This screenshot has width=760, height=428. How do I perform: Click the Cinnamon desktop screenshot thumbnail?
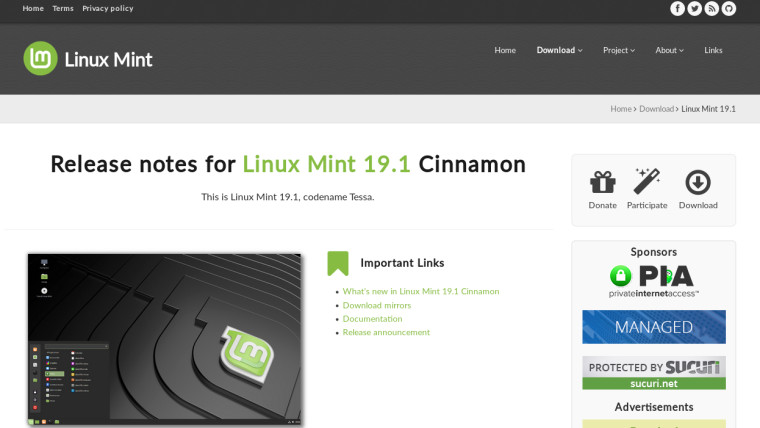pos(164,339)
